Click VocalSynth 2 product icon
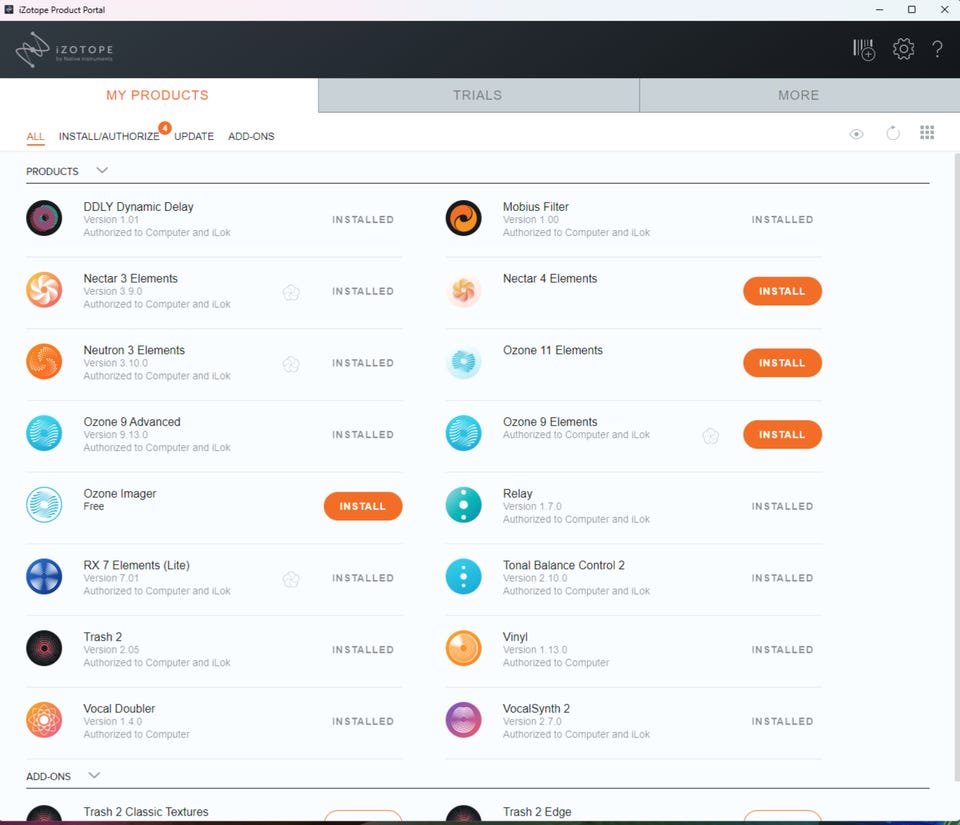Viewport: 960px width, 825px height. point(463,719)
